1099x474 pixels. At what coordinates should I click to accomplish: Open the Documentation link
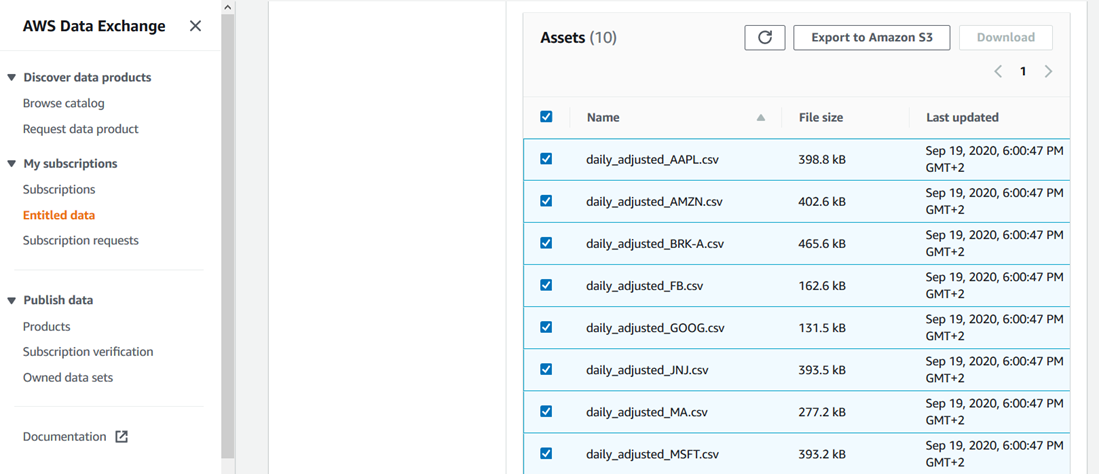64,436
